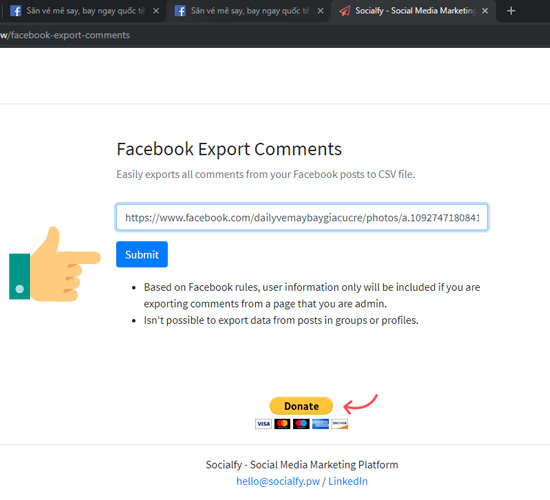
Task: Click the second tab's Facebook favicon
Action: point(180,11)
